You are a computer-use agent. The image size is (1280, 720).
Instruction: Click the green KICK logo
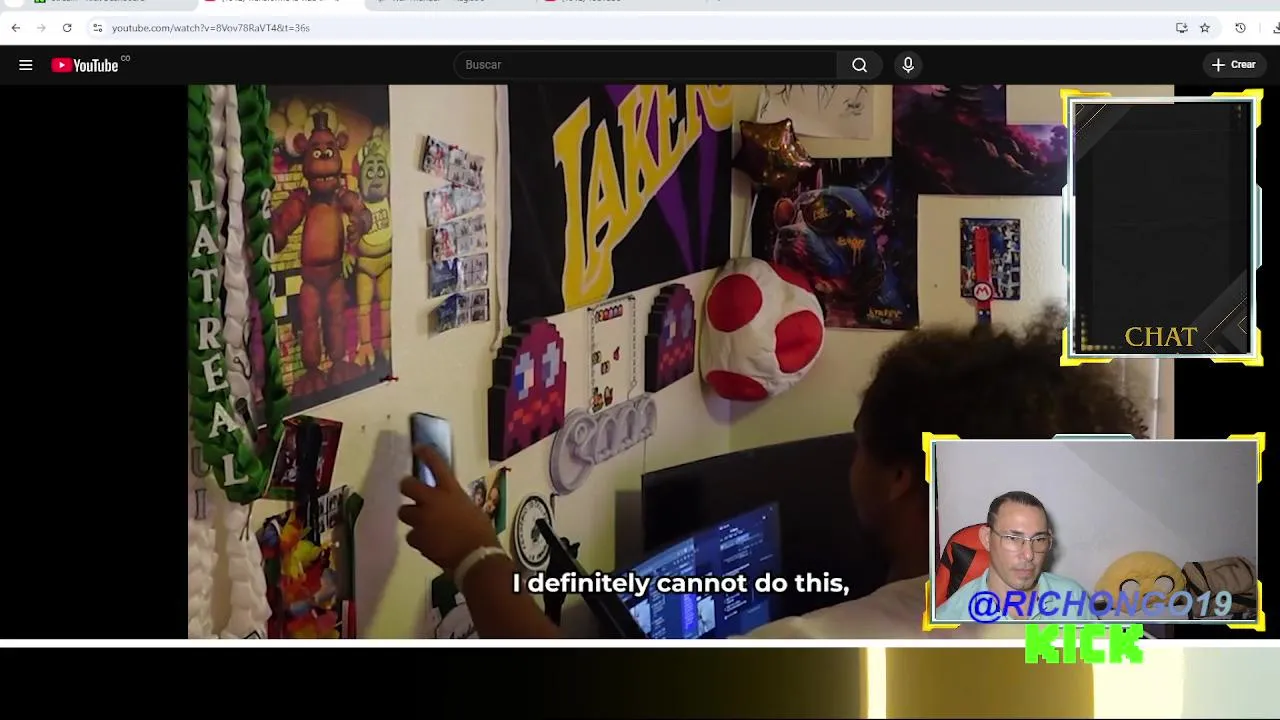1084,644
